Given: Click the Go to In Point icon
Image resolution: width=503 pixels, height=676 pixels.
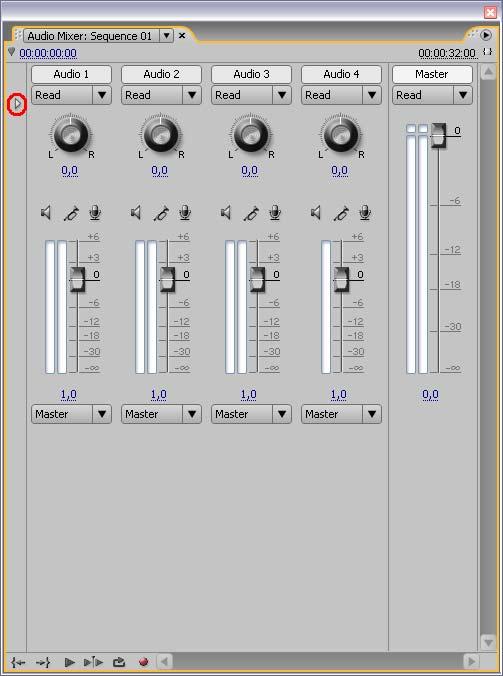Looking at the screenshot, I should pyautogui.click(x=18, y=662).
